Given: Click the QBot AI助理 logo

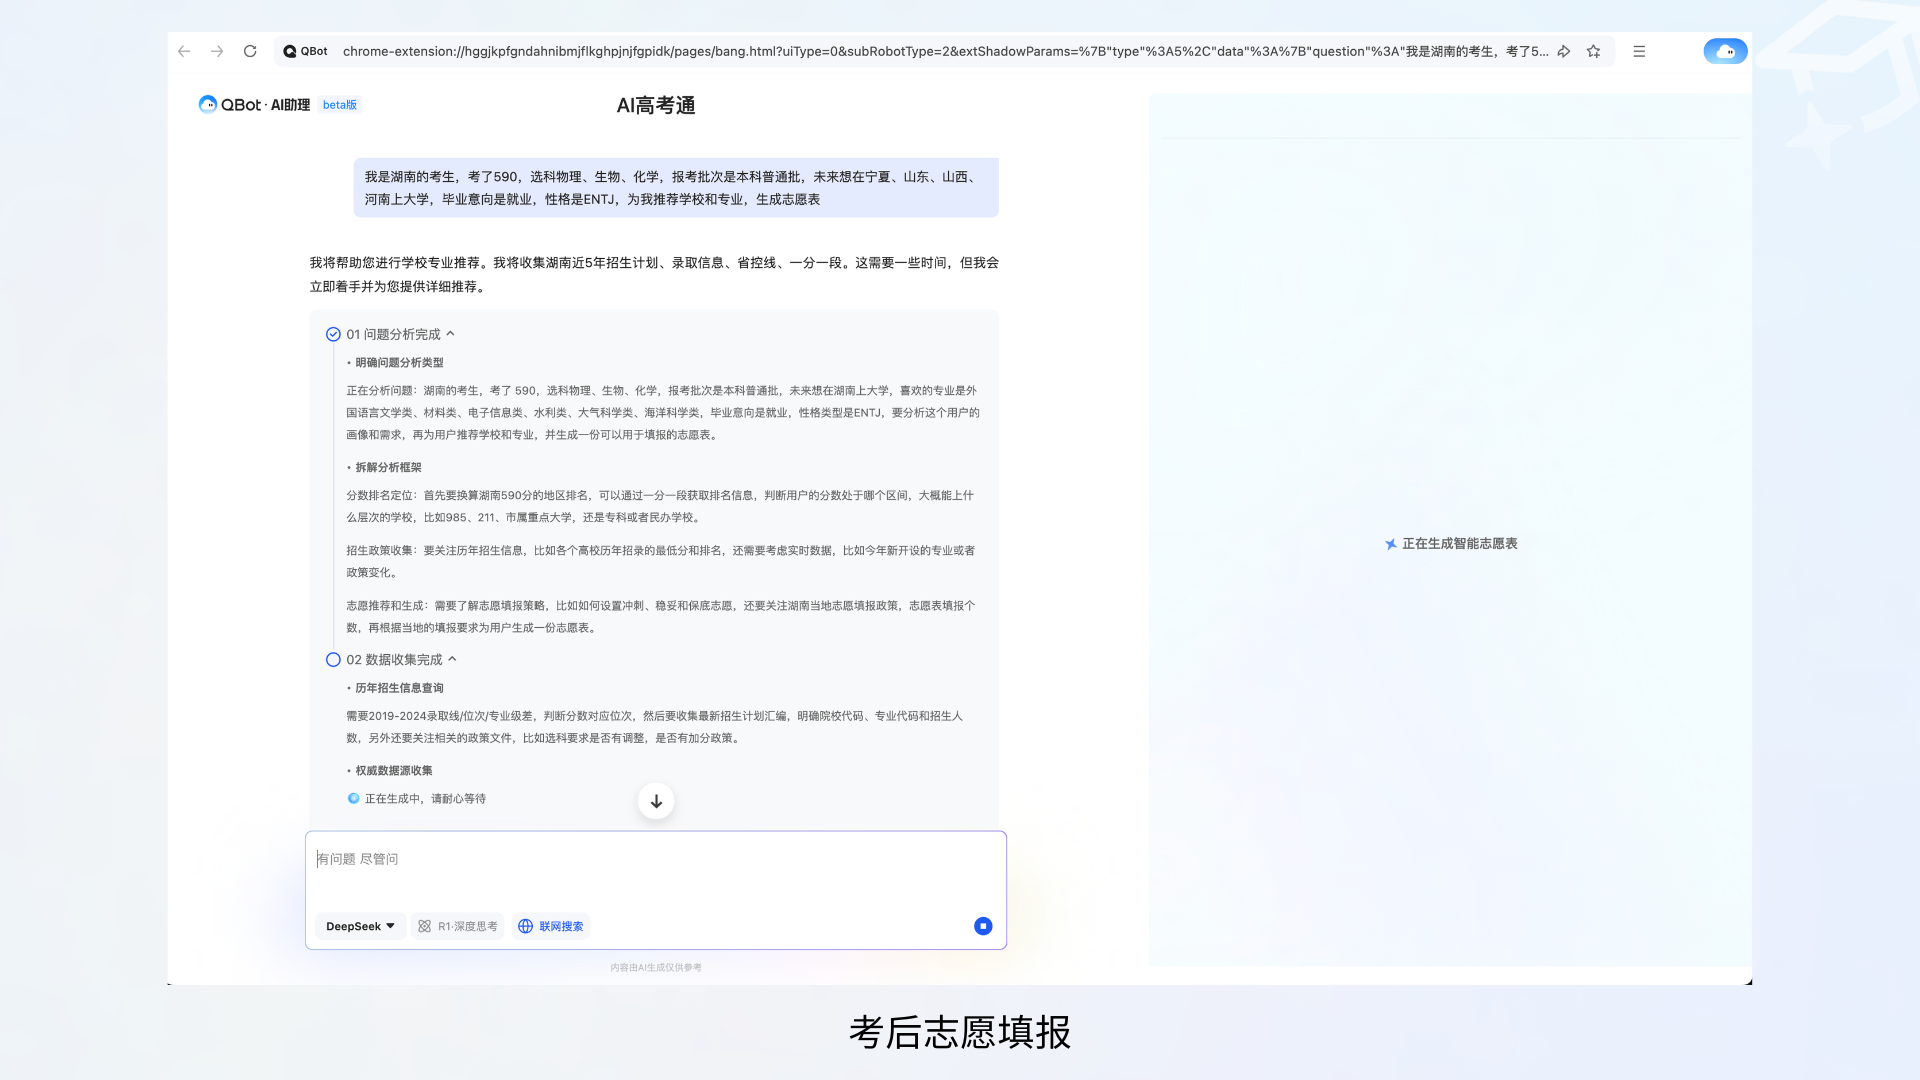Looking at the screenshot, I should click(254, 105).
